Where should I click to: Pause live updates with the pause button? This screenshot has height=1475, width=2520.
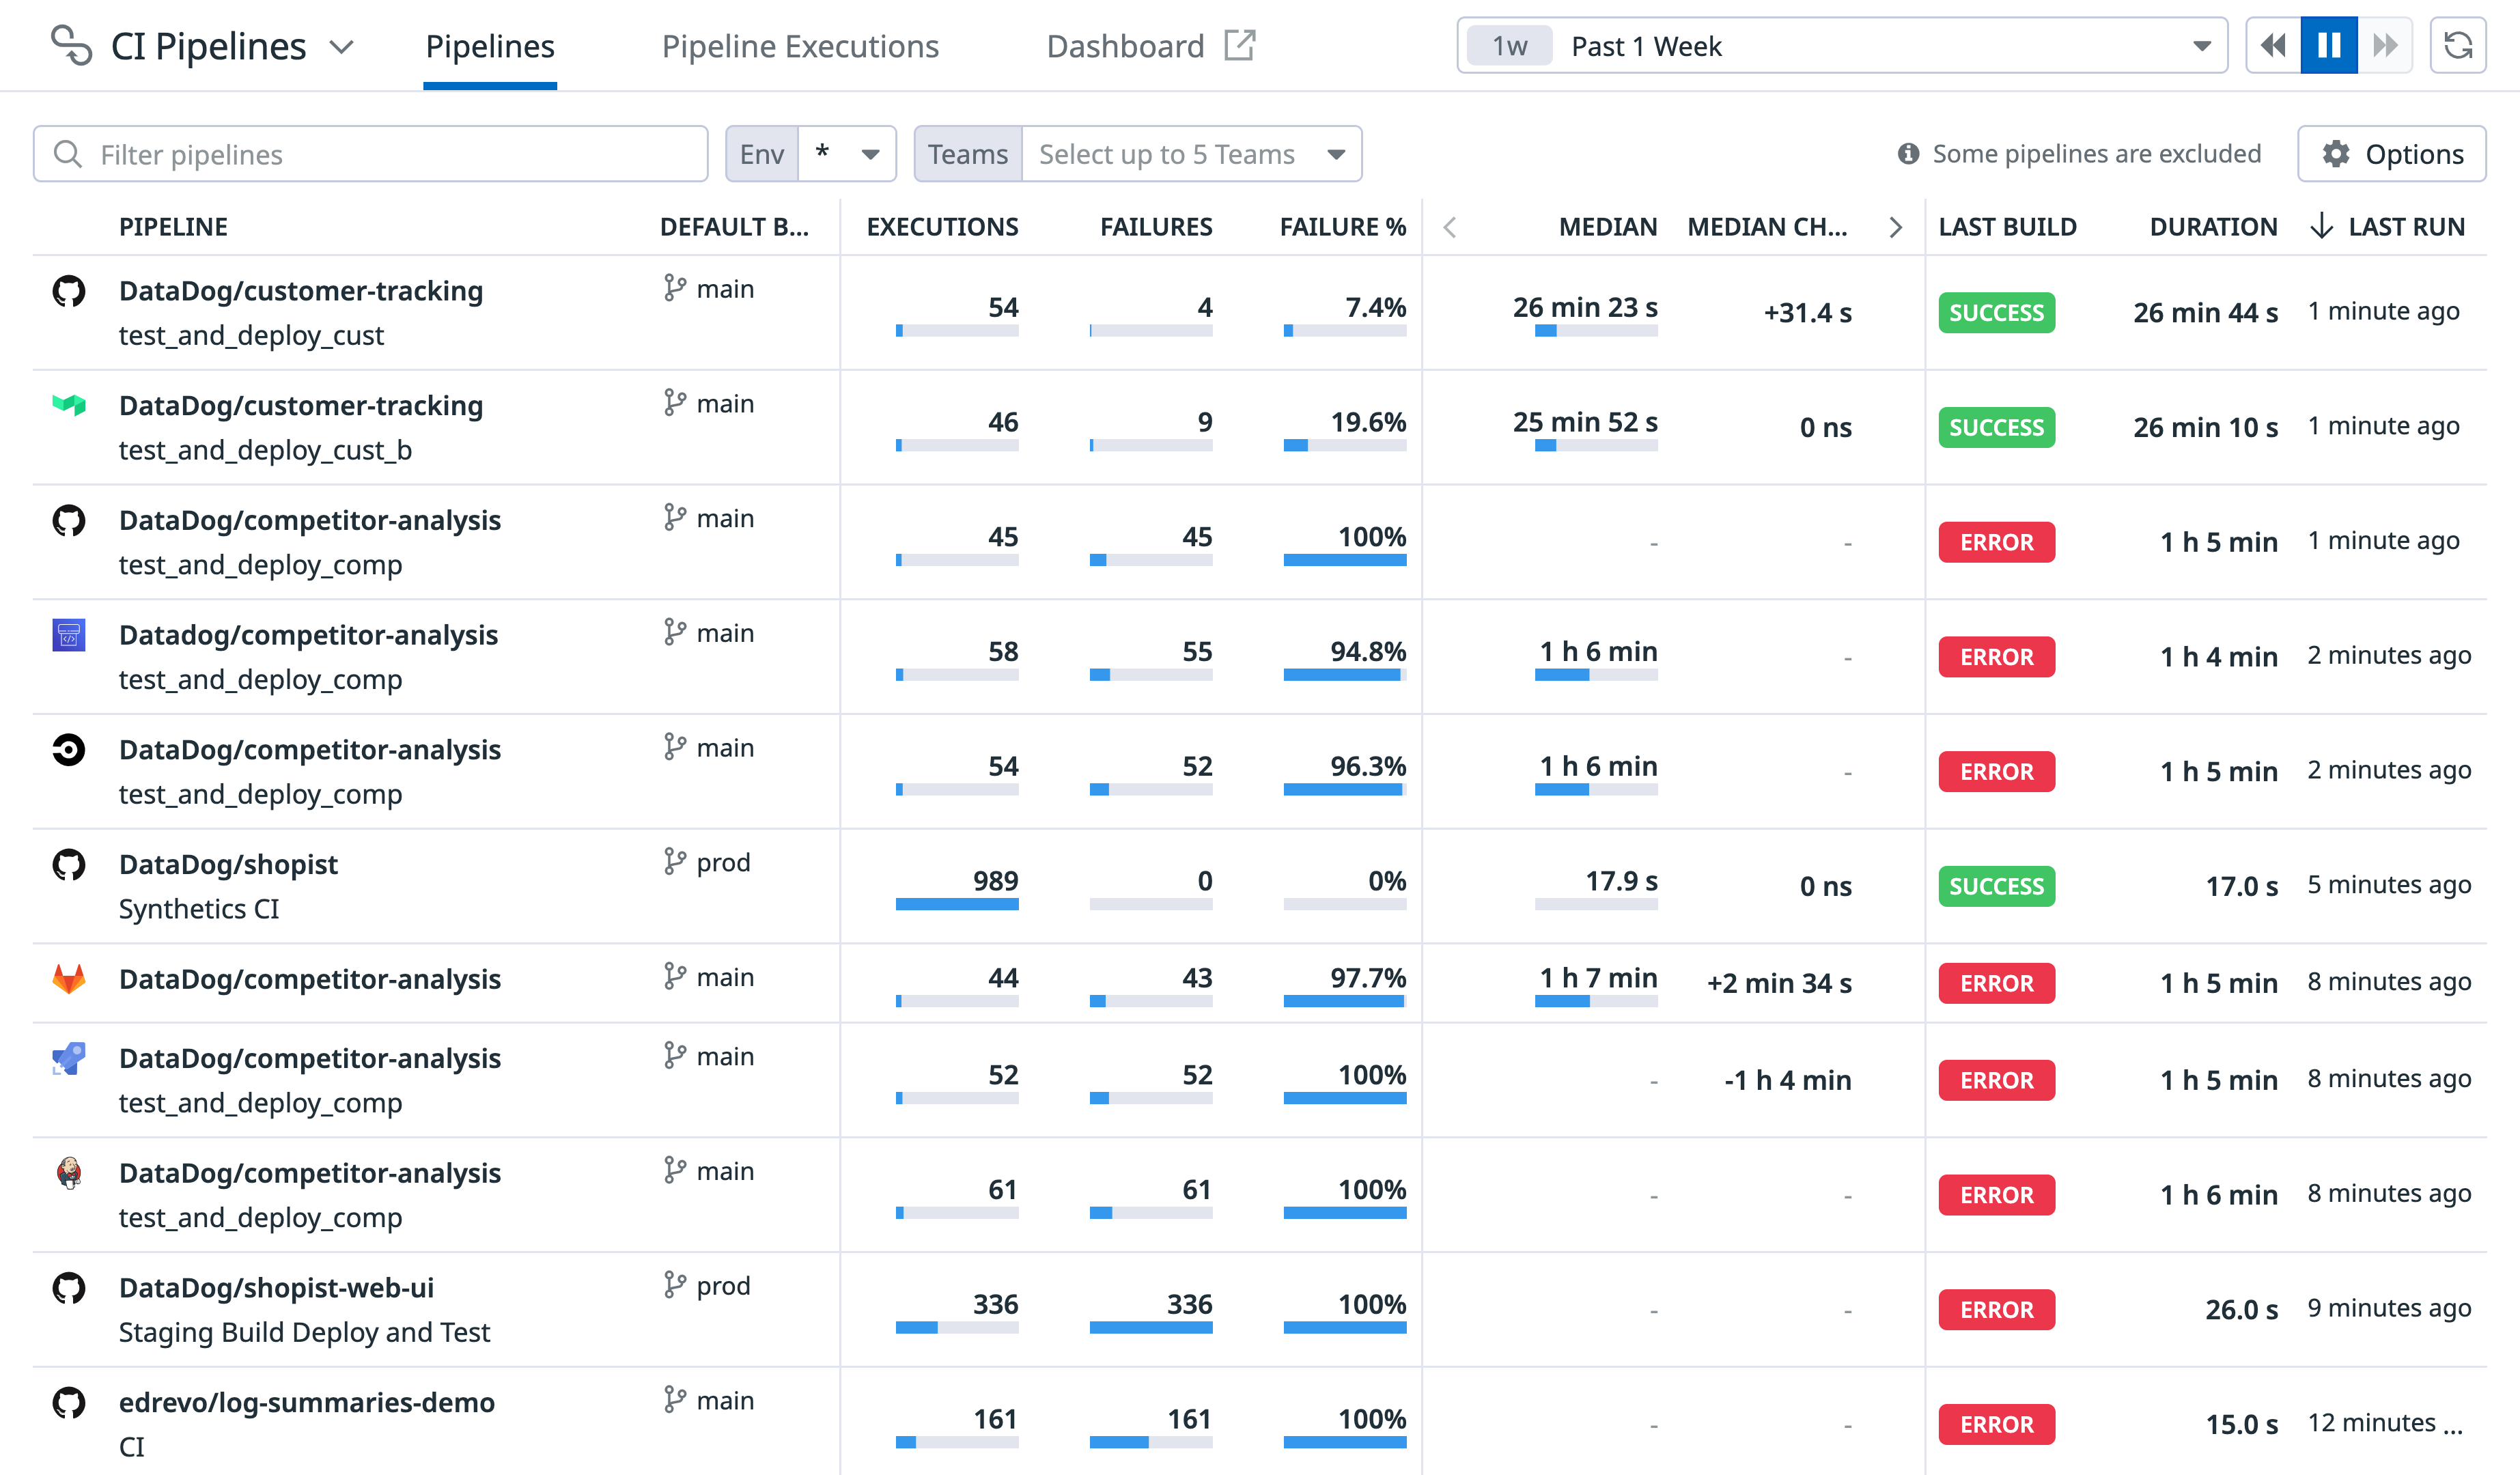(x=2329, y=45)
